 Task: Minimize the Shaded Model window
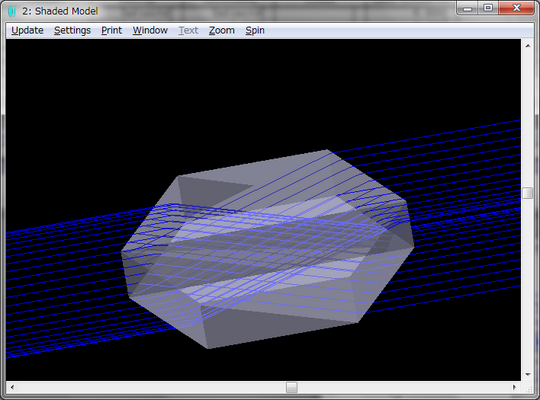(467, 8)
